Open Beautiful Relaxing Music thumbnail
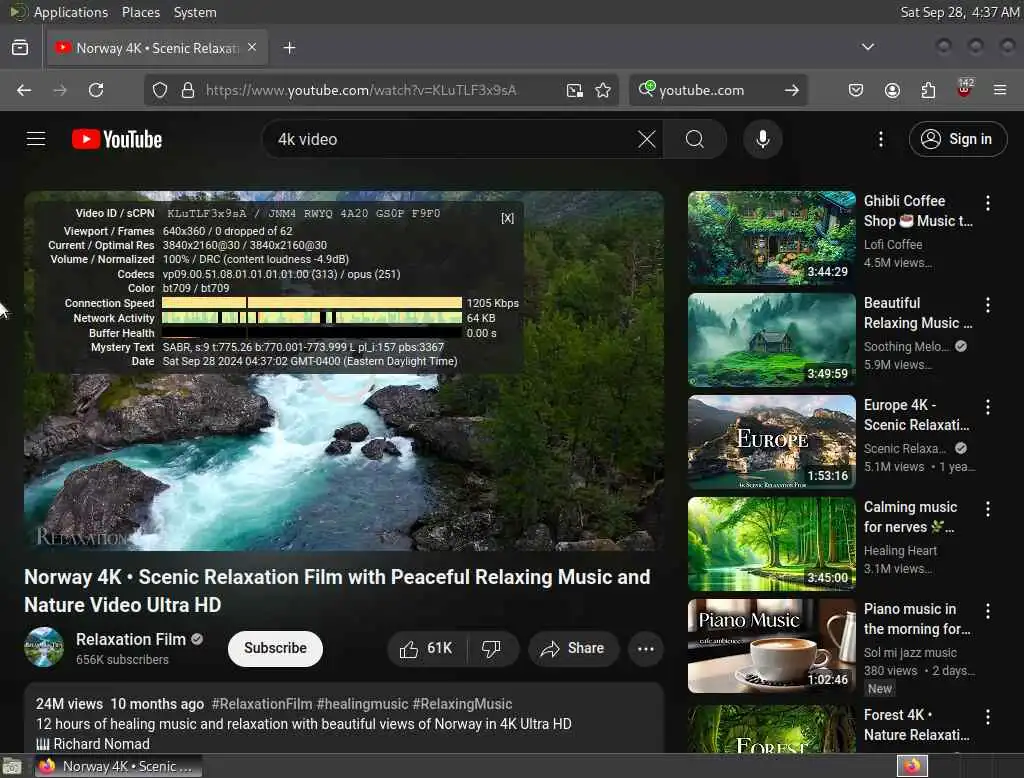Screen dimensions: 1024x778 (x=771, y=340)
